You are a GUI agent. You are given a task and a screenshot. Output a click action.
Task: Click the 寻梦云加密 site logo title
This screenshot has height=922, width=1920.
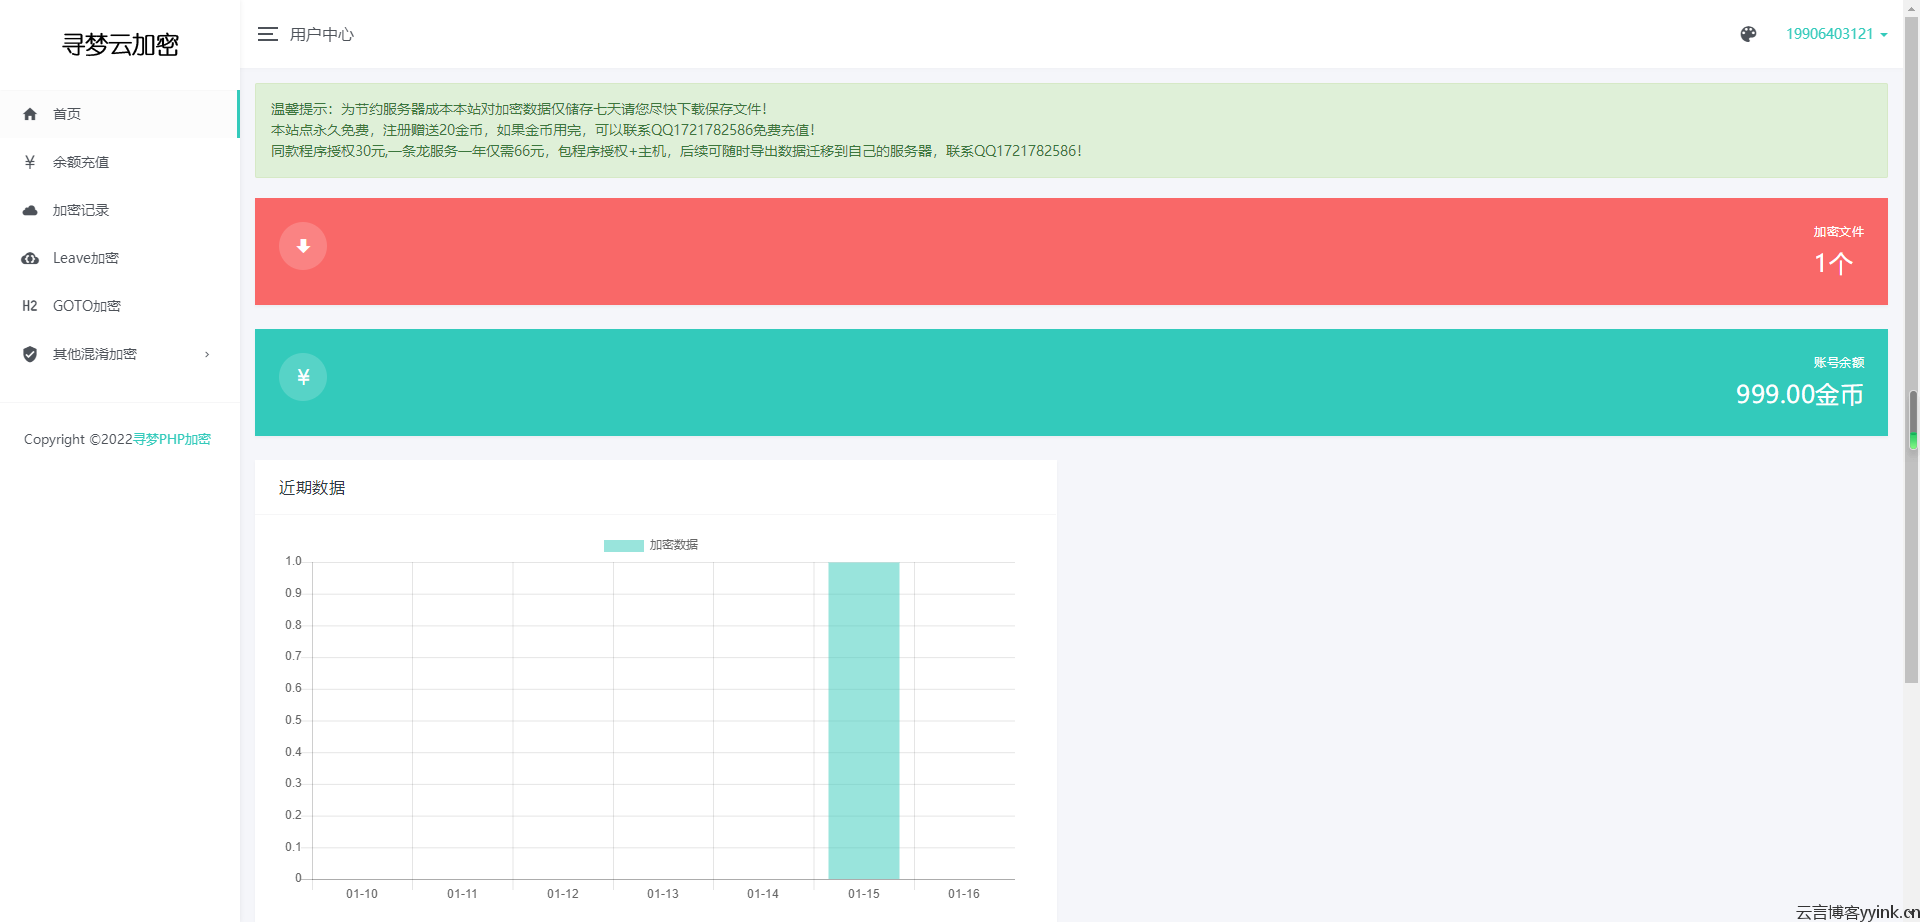[120, 45]
